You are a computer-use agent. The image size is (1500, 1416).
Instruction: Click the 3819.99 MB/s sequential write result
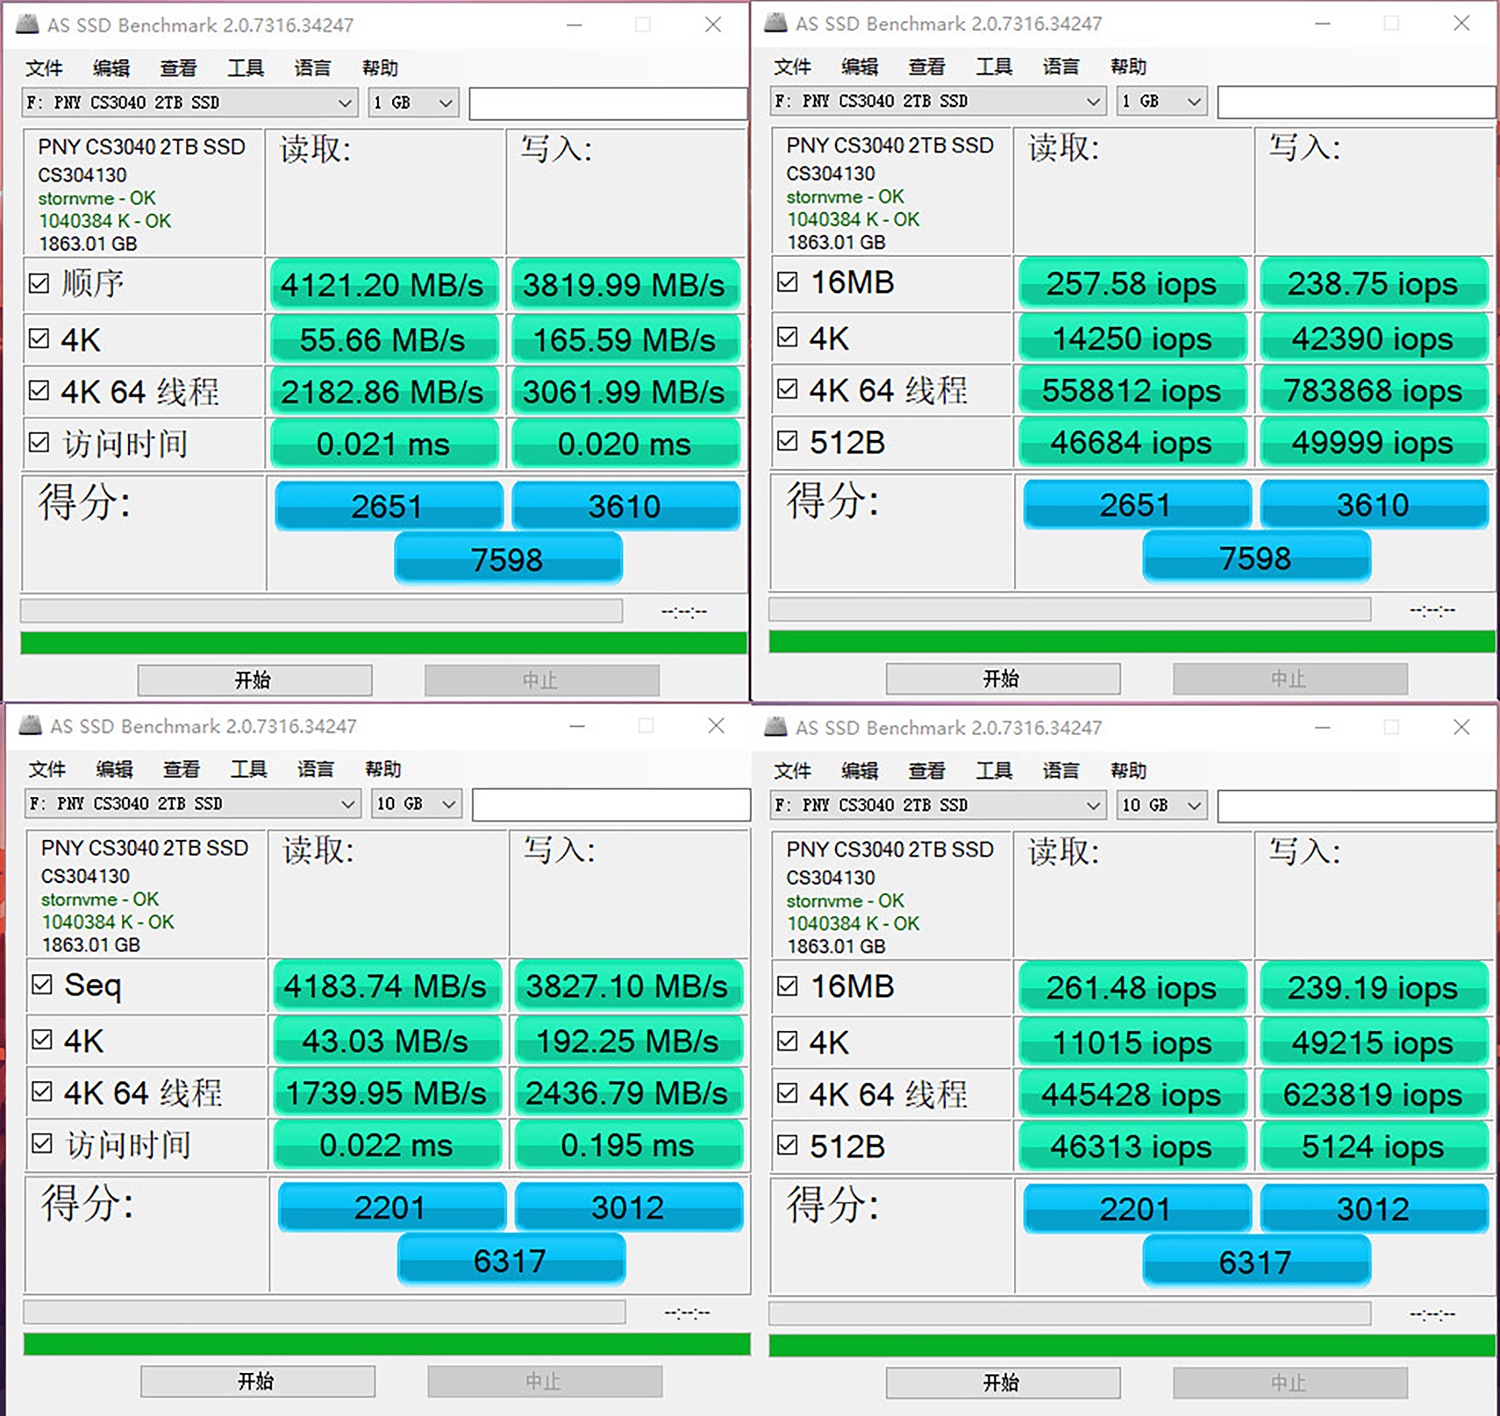coord(625,285)
